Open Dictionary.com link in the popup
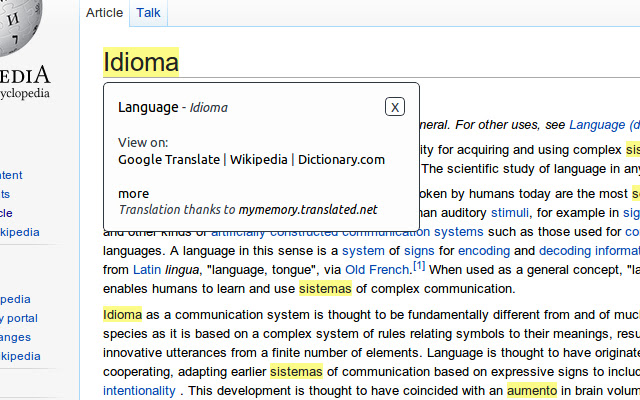The image size is (640, 400). [341, 160]
